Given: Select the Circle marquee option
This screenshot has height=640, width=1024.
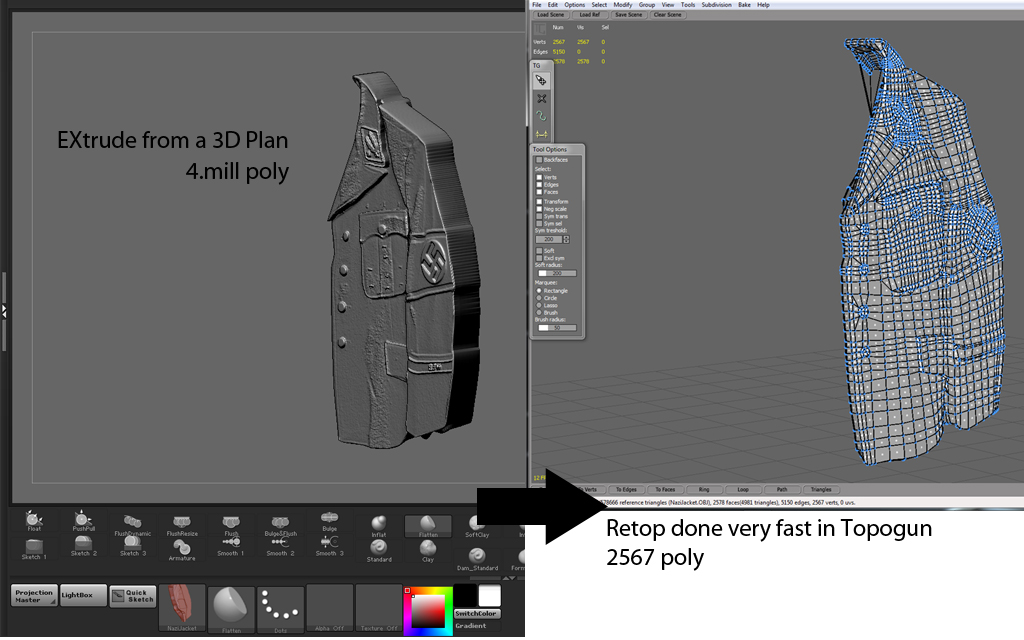Looking at the screenshot, I should pyautogui.click(x=539, y=298).
